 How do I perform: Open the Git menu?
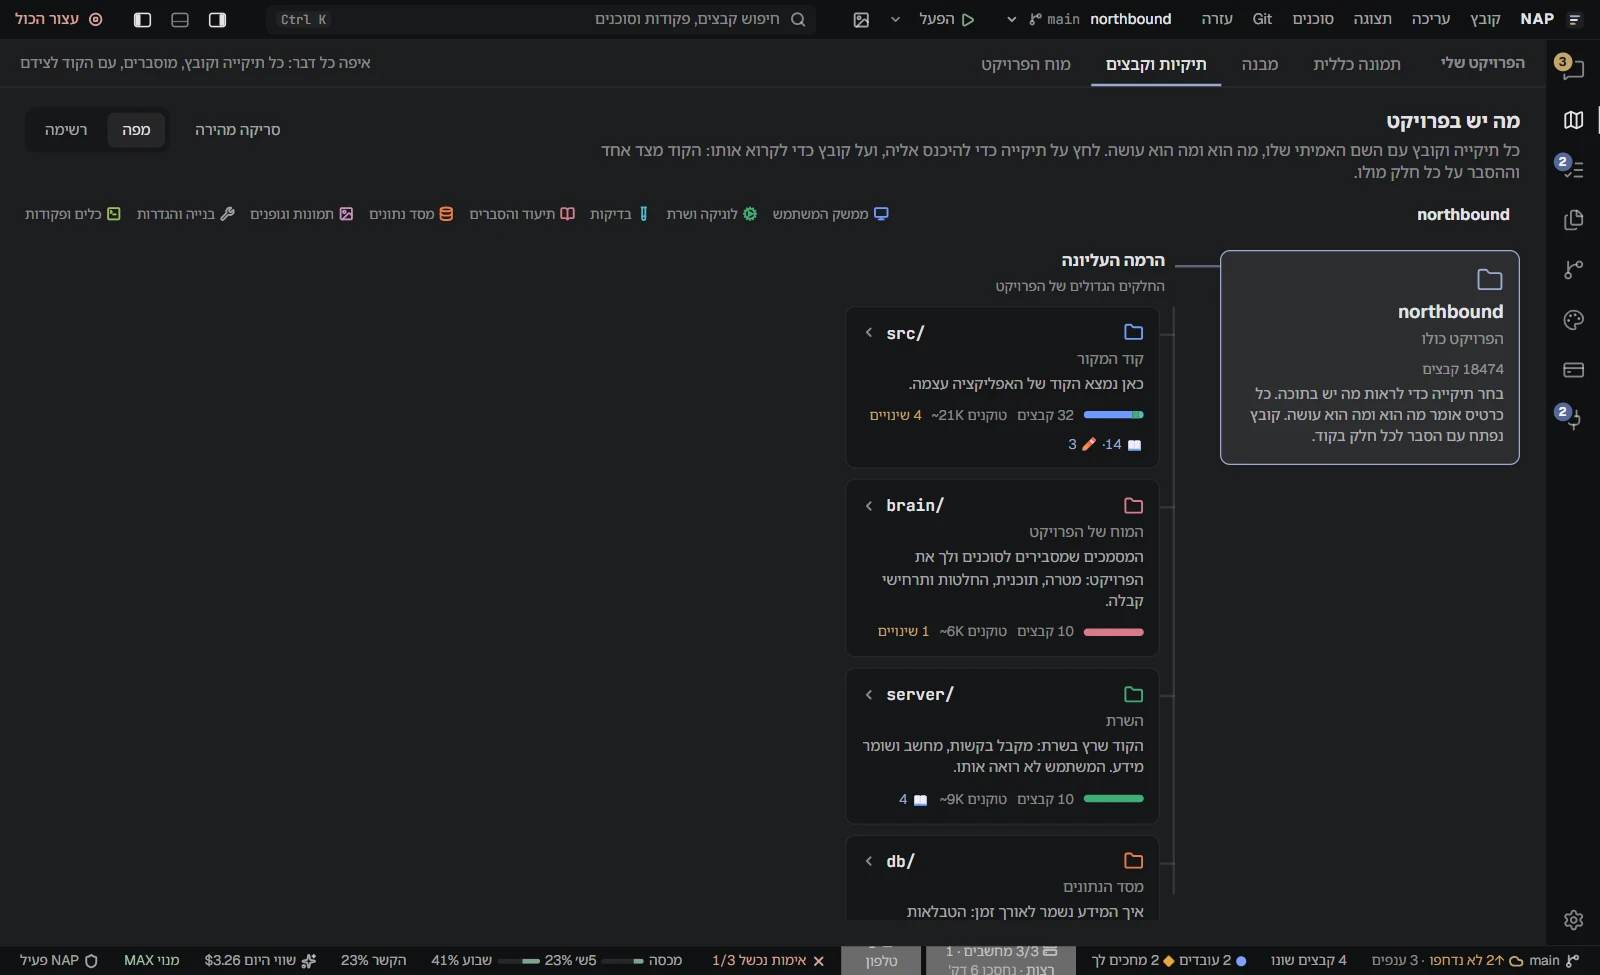click(x=1262, y=19)
